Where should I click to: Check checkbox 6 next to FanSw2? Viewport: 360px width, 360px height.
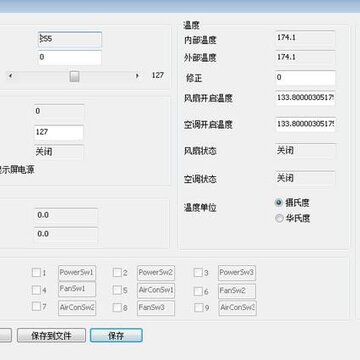pos(198,291)
